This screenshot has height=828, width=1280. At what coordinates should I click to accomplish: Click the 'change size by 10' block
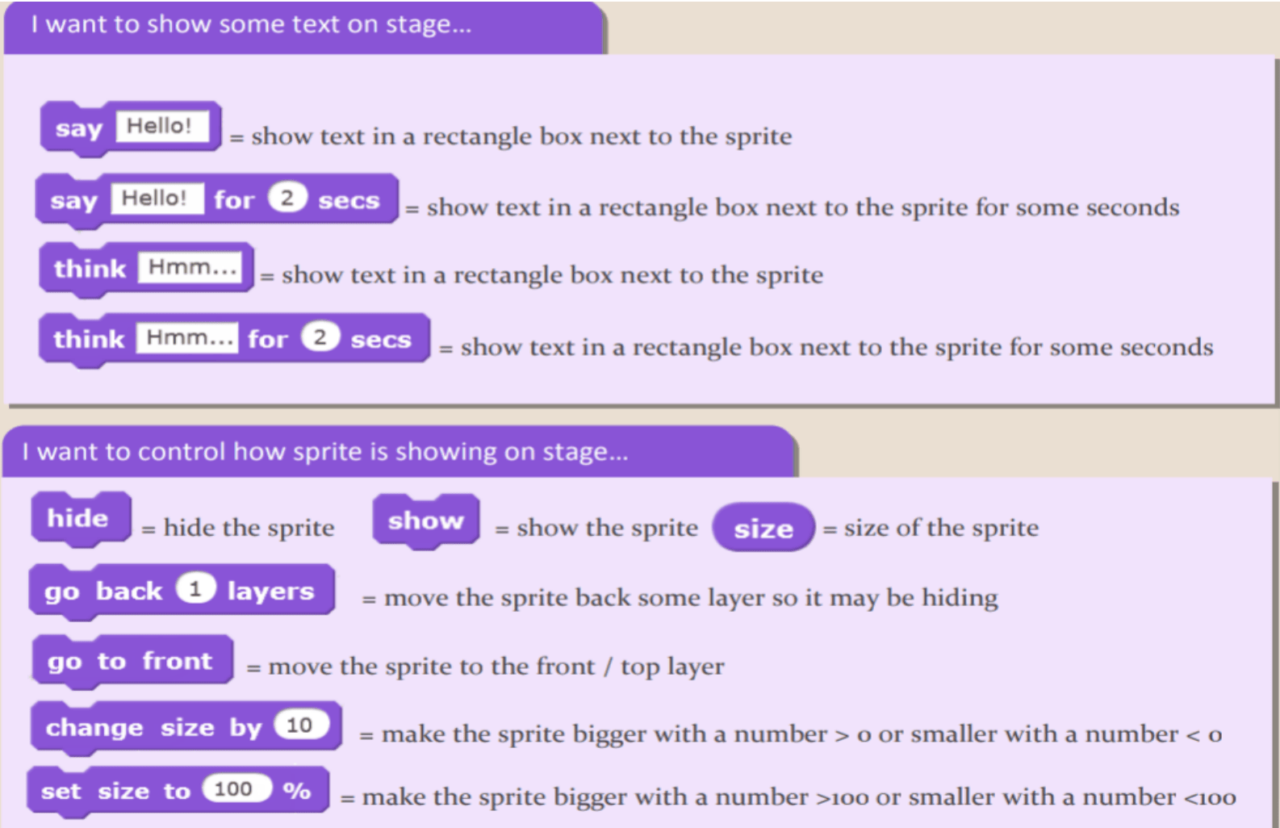(150, 727)
